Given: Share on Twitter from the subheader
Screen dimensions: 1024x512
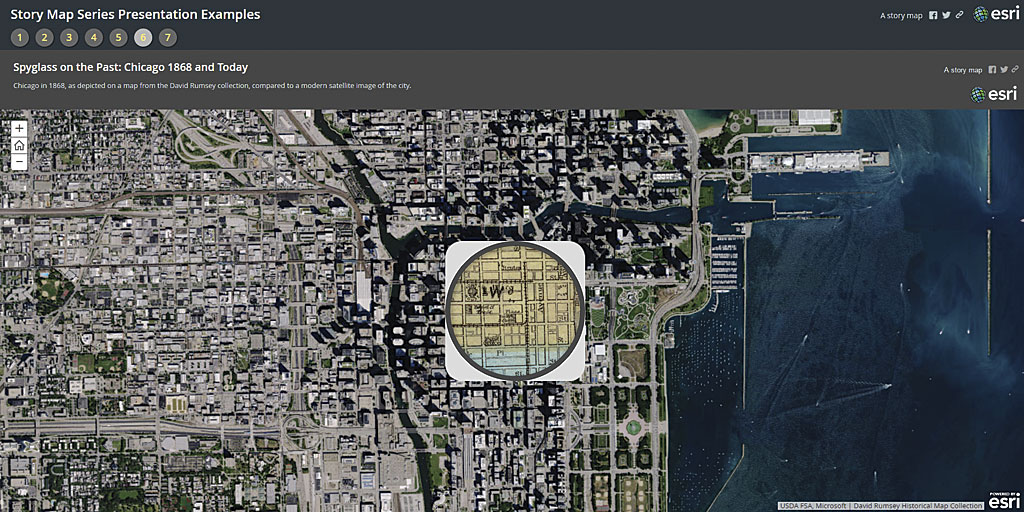Looking at the screenshot, I should tap(1004, 69).
